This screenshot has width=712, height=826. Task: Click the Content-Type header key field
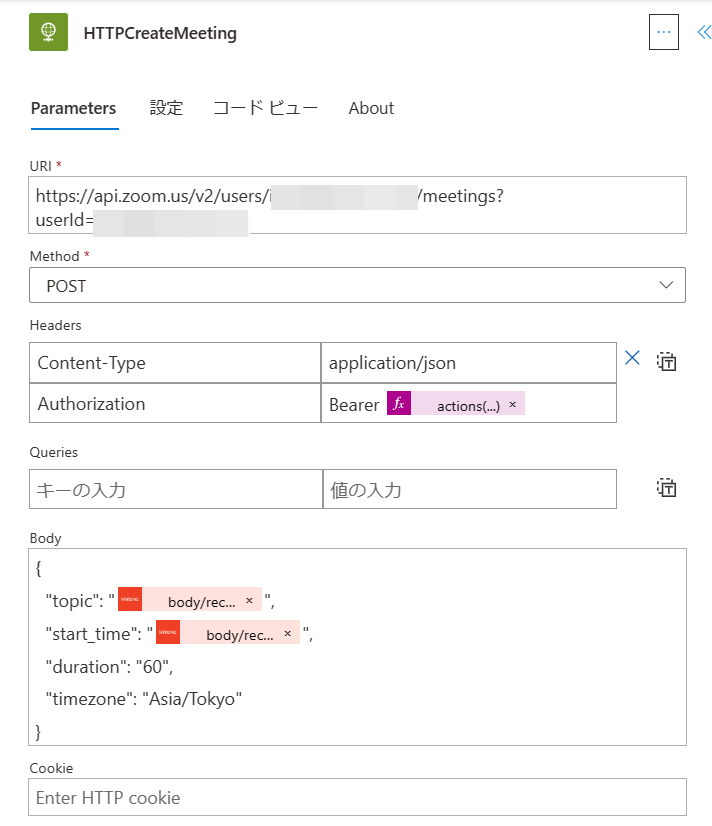point(175,363)
